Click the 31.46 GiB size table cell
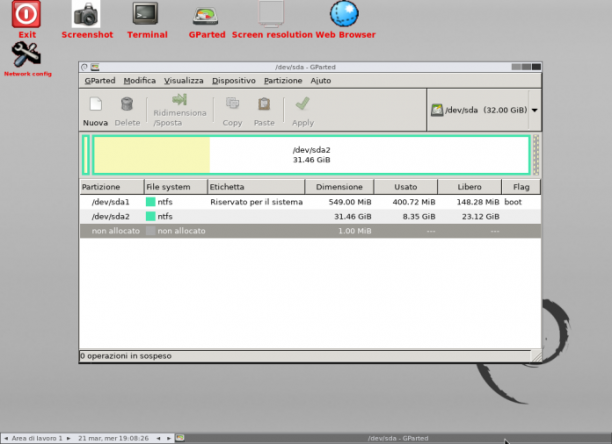Screen dimensions: 612x444 coord(353,217)
